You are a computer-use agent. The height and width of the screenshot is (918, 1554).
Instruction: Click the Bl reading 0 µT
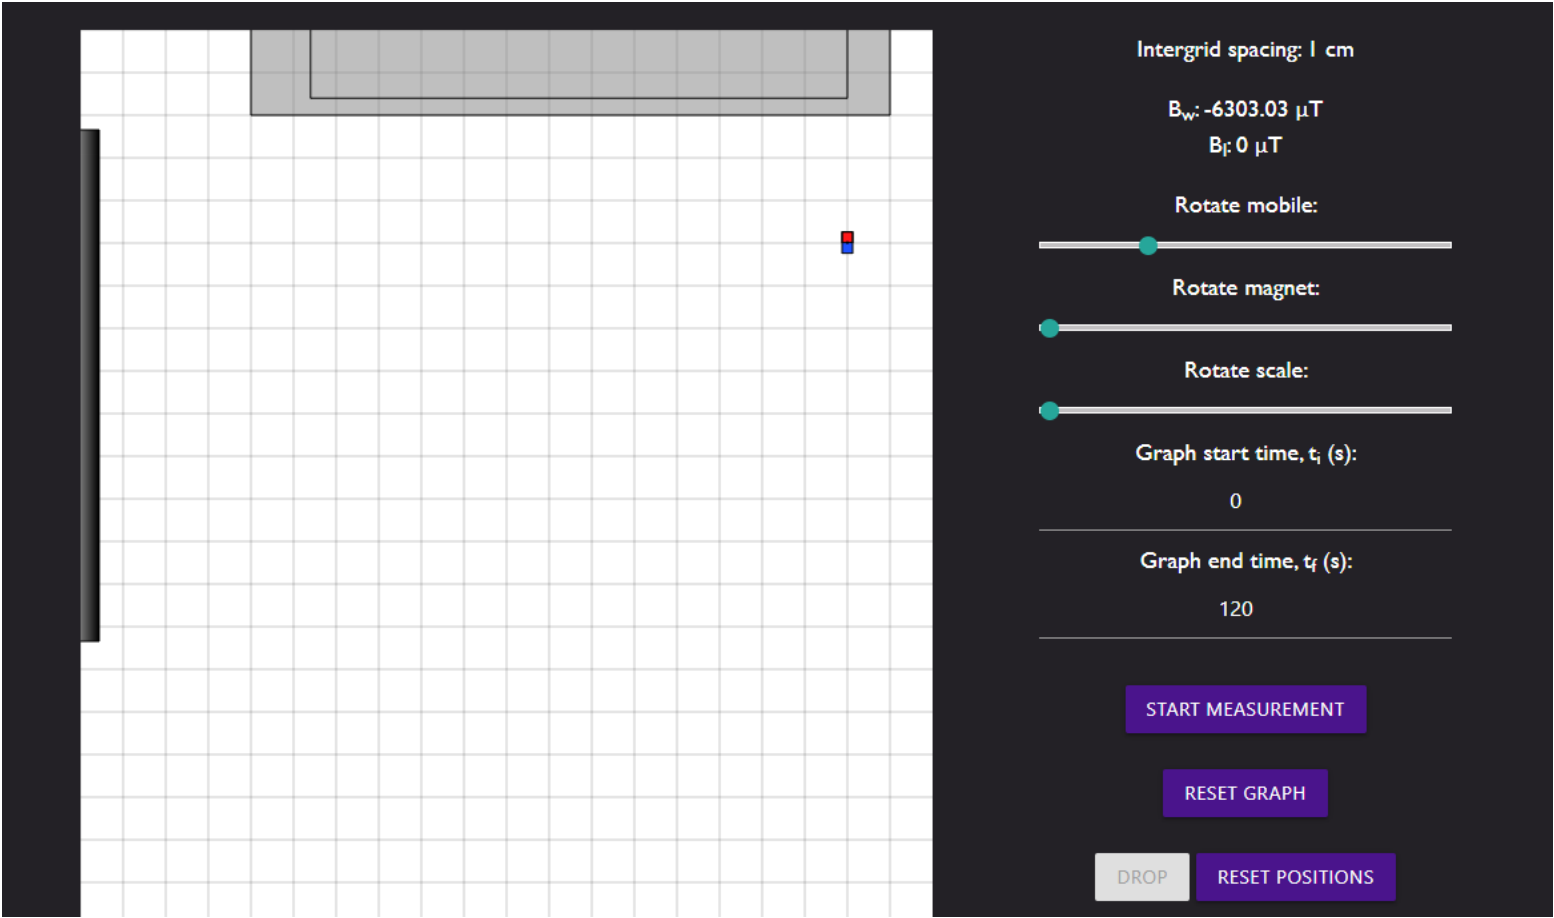pyautogui.click(x=1245, y=145)
